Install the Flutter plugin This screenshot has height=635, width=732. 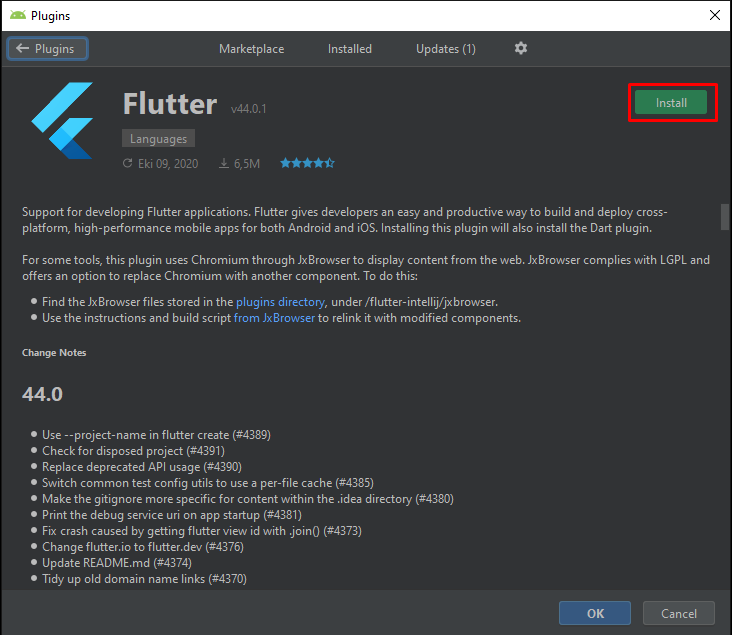pyautogui.click(x=671, y=103)
